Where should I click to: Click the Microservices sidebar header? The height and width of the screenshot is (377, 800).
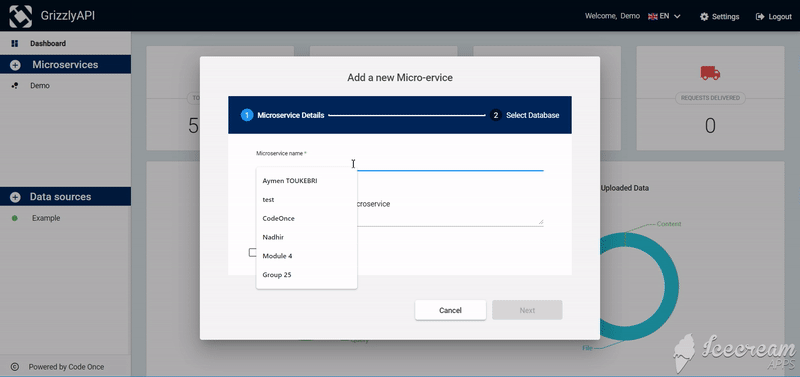click(65, 65)
